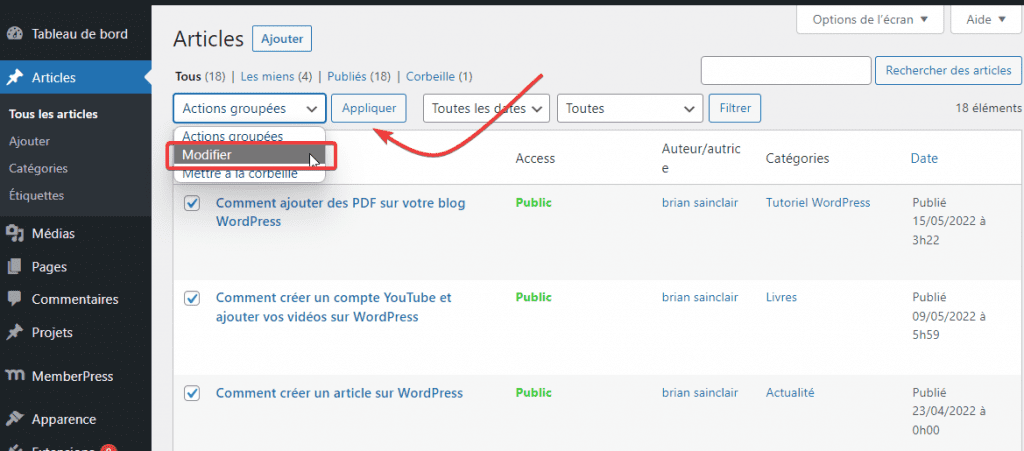Uncheck the 'Comment créer un compte YouTube' checkbox
This screenshot has width=1024, height=451.
point(192,298)
